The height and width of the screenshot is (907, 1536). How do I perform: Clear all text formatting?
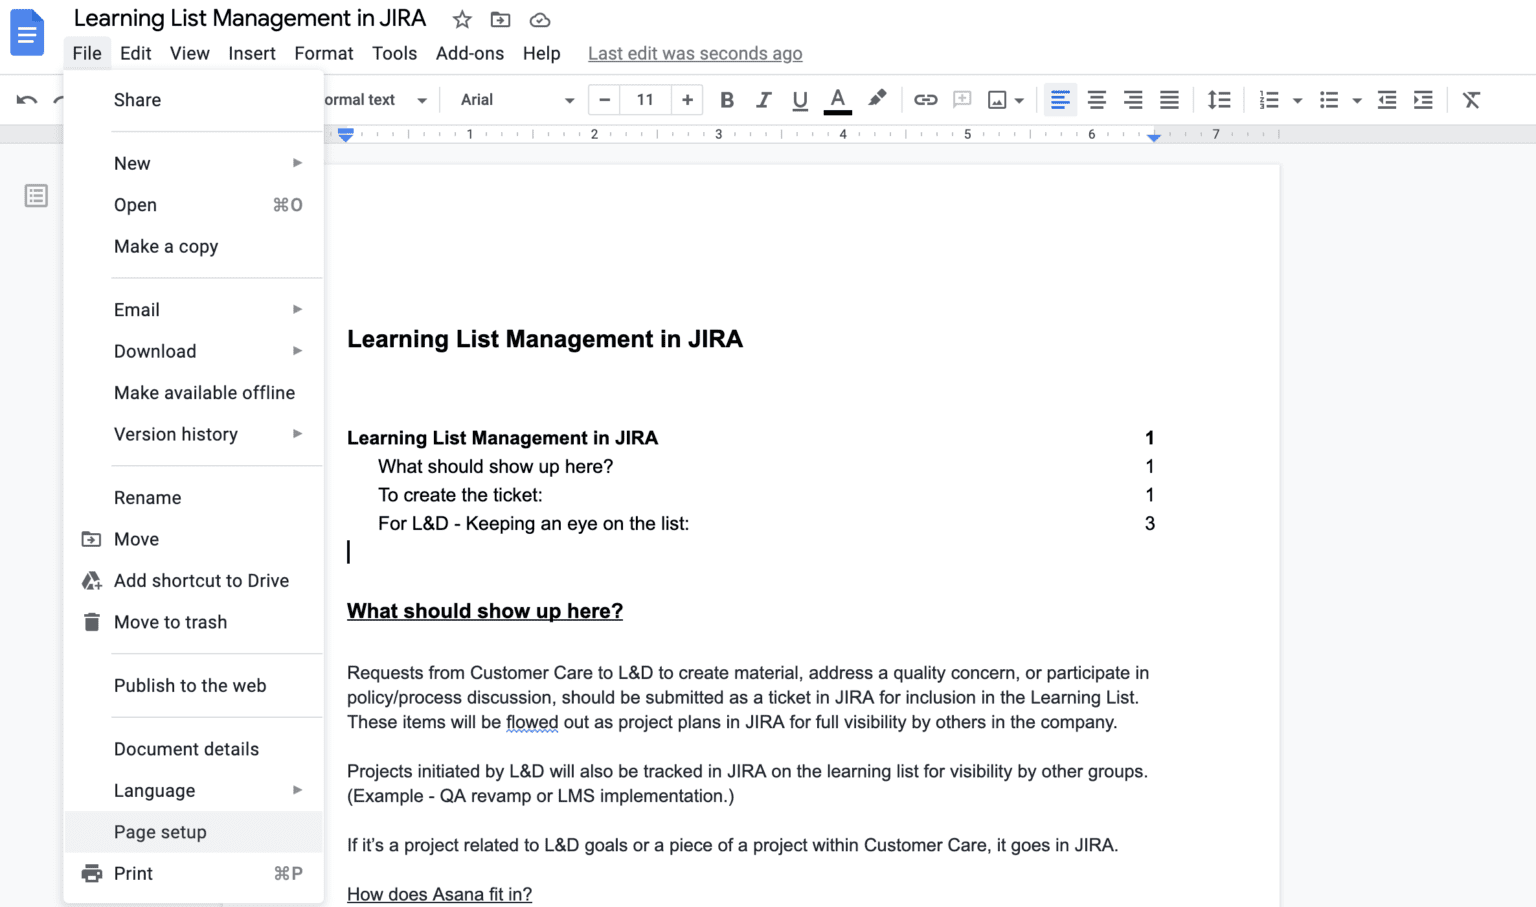[x=1471, y=99]
